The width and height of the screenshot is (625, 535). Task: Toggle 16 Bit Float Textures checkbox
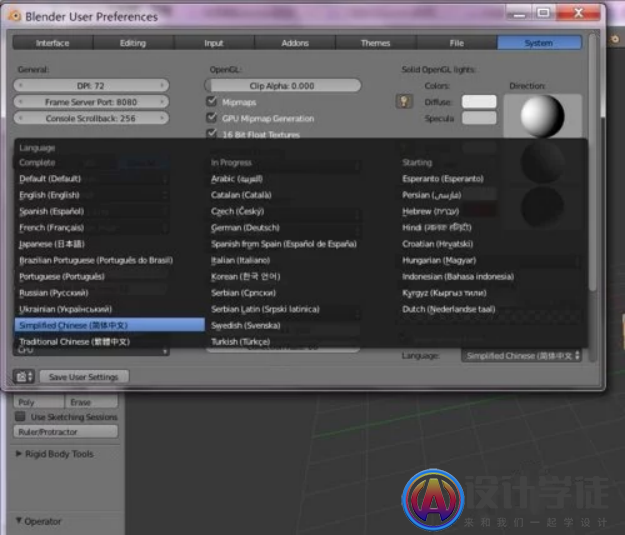click(x=212, y=134)
